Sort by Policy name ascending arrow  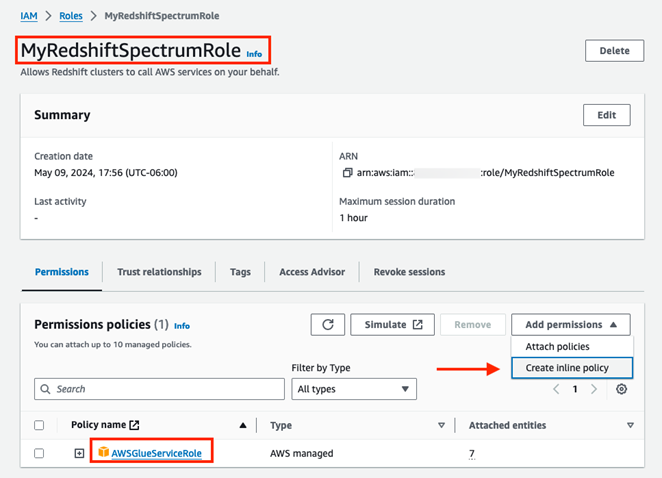243,425
